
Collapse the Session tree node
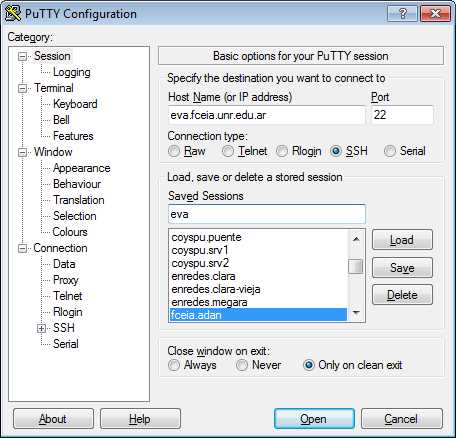[x=22, y=56]
